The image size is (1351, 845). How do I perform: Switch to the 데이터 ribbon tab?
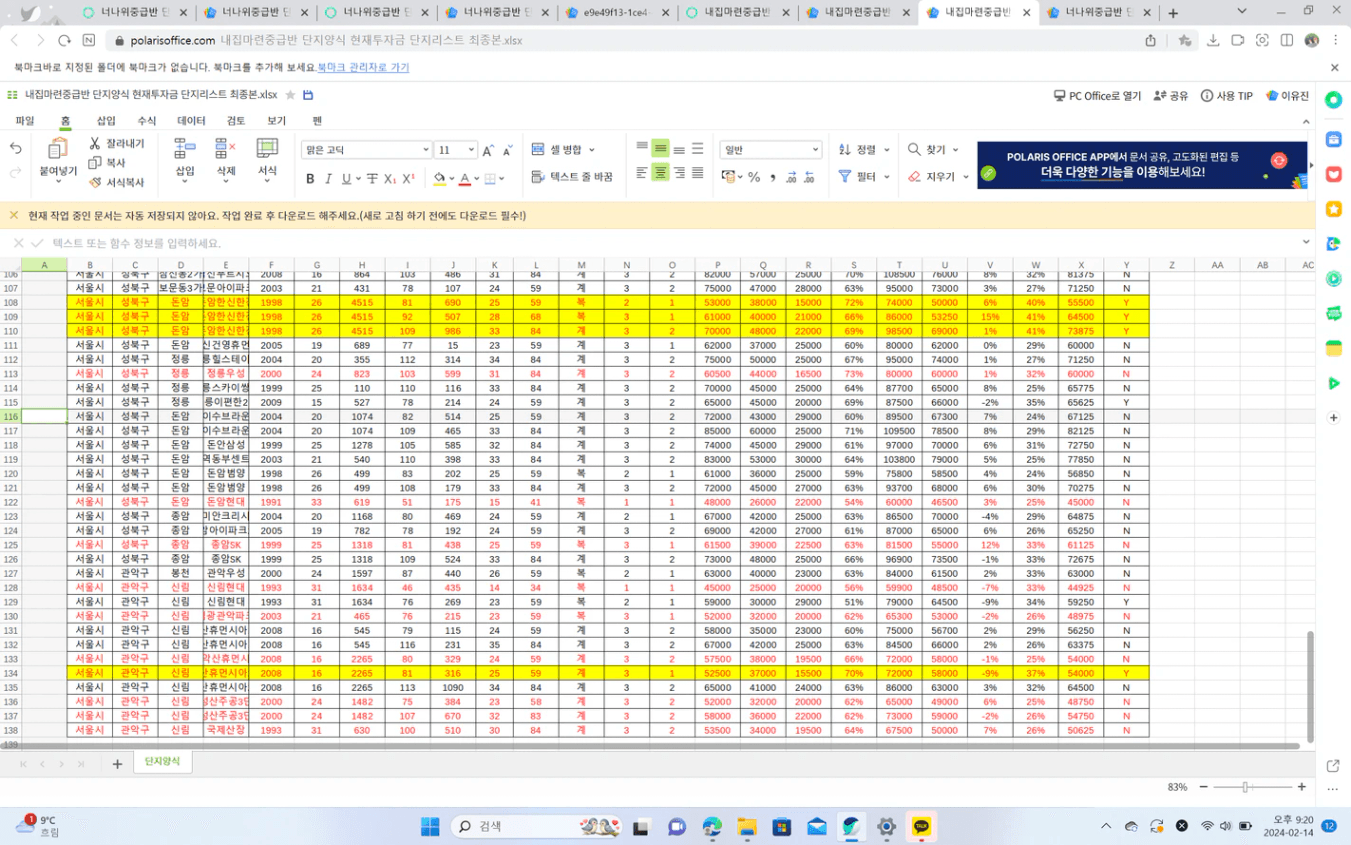pyautogui.click(x=191, y=121)
